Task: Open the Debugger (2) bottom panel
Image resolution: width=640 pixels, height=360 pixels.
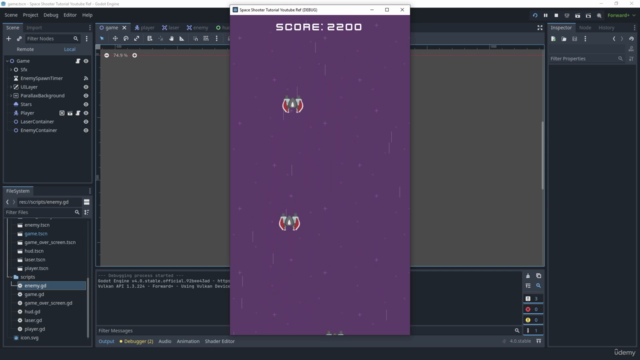Action: coord(136,341)
